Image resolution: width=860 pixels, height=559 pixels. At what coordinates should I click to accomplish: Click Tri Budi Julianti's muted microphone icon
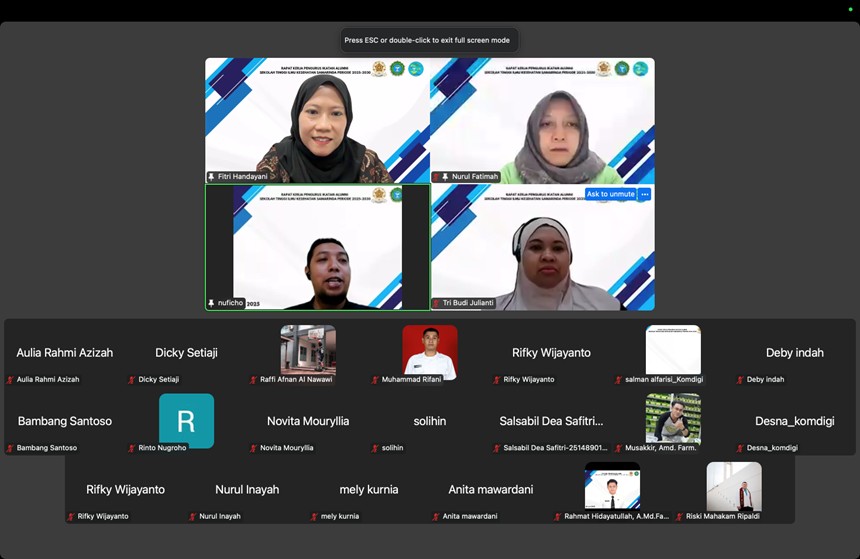(x=436, y=303)
